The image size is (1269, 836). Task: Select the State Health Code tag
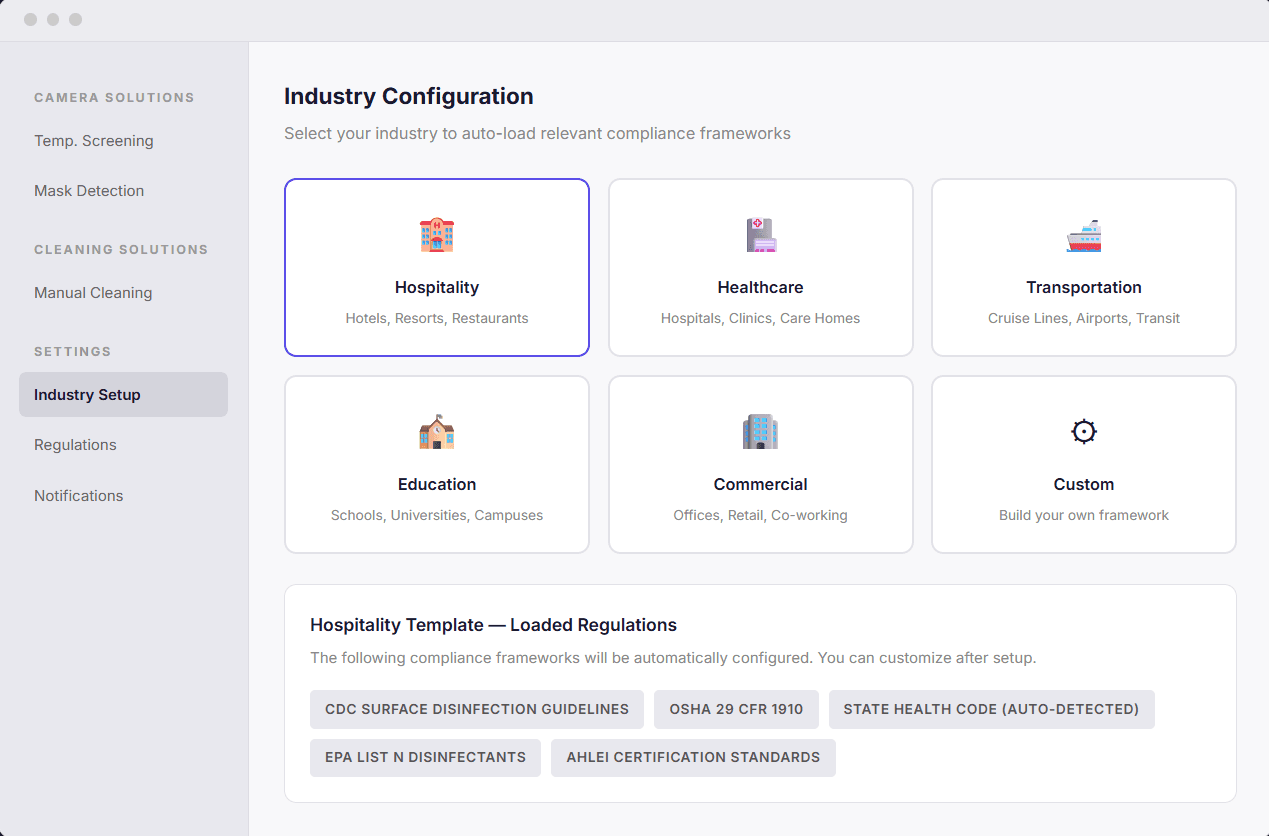coord(991,709)
